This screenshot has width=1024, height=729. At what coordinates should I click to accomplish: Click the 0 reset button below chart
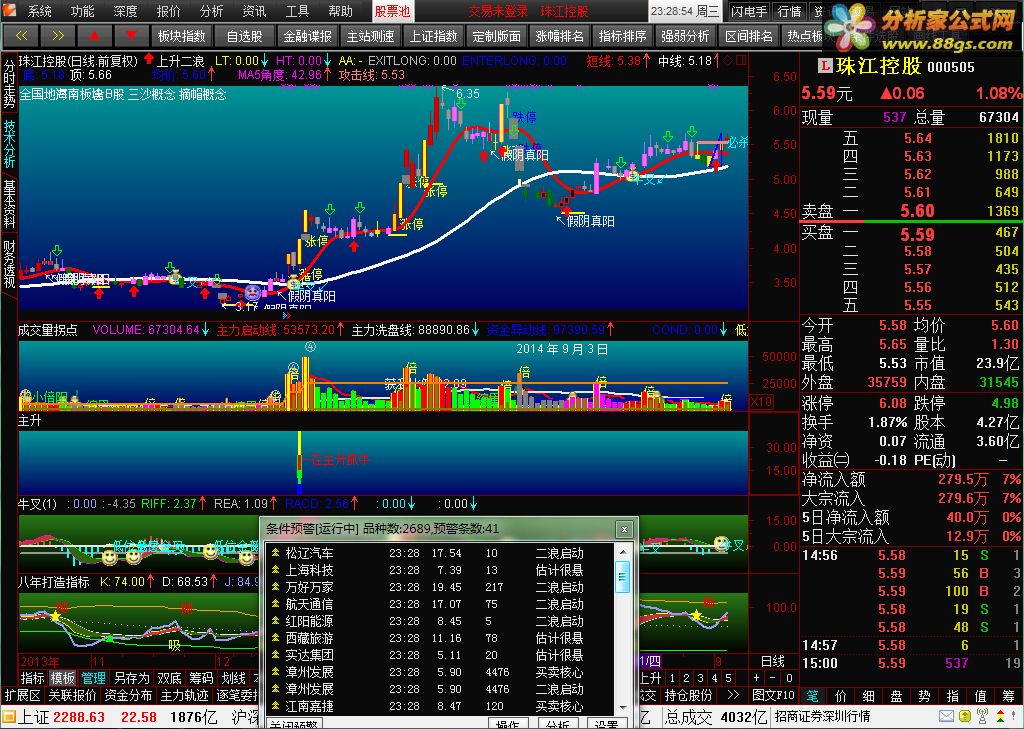[x=789, y=678]
